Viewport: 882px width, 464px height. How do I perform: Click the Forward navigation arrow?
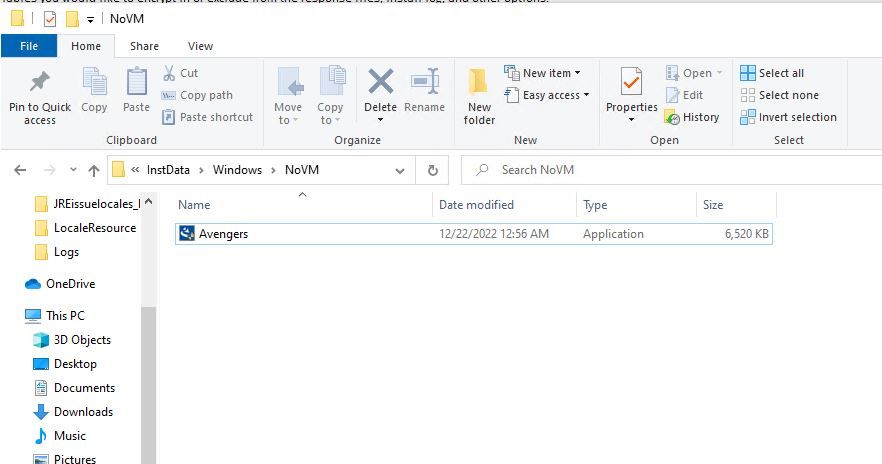click(x=50, y=170)
